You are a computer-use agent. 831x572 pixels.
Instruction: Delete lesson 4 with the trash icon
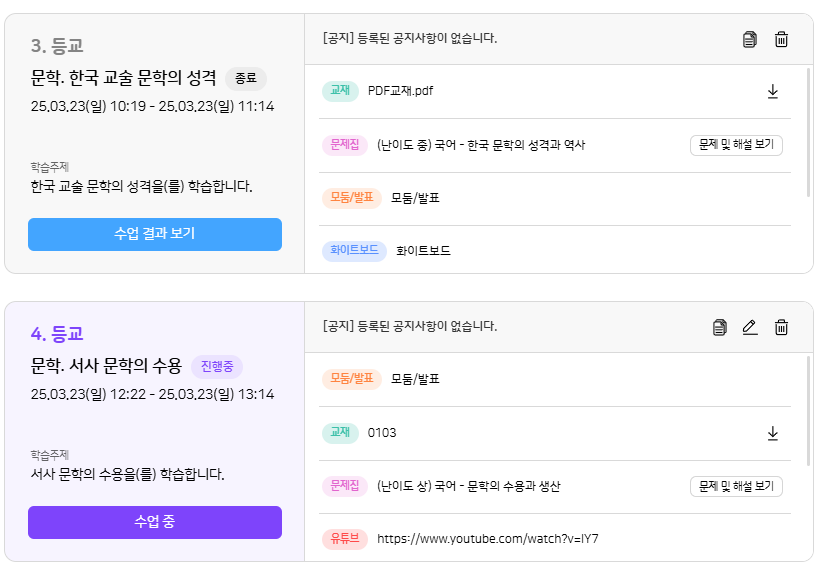[x=781, y=327]
